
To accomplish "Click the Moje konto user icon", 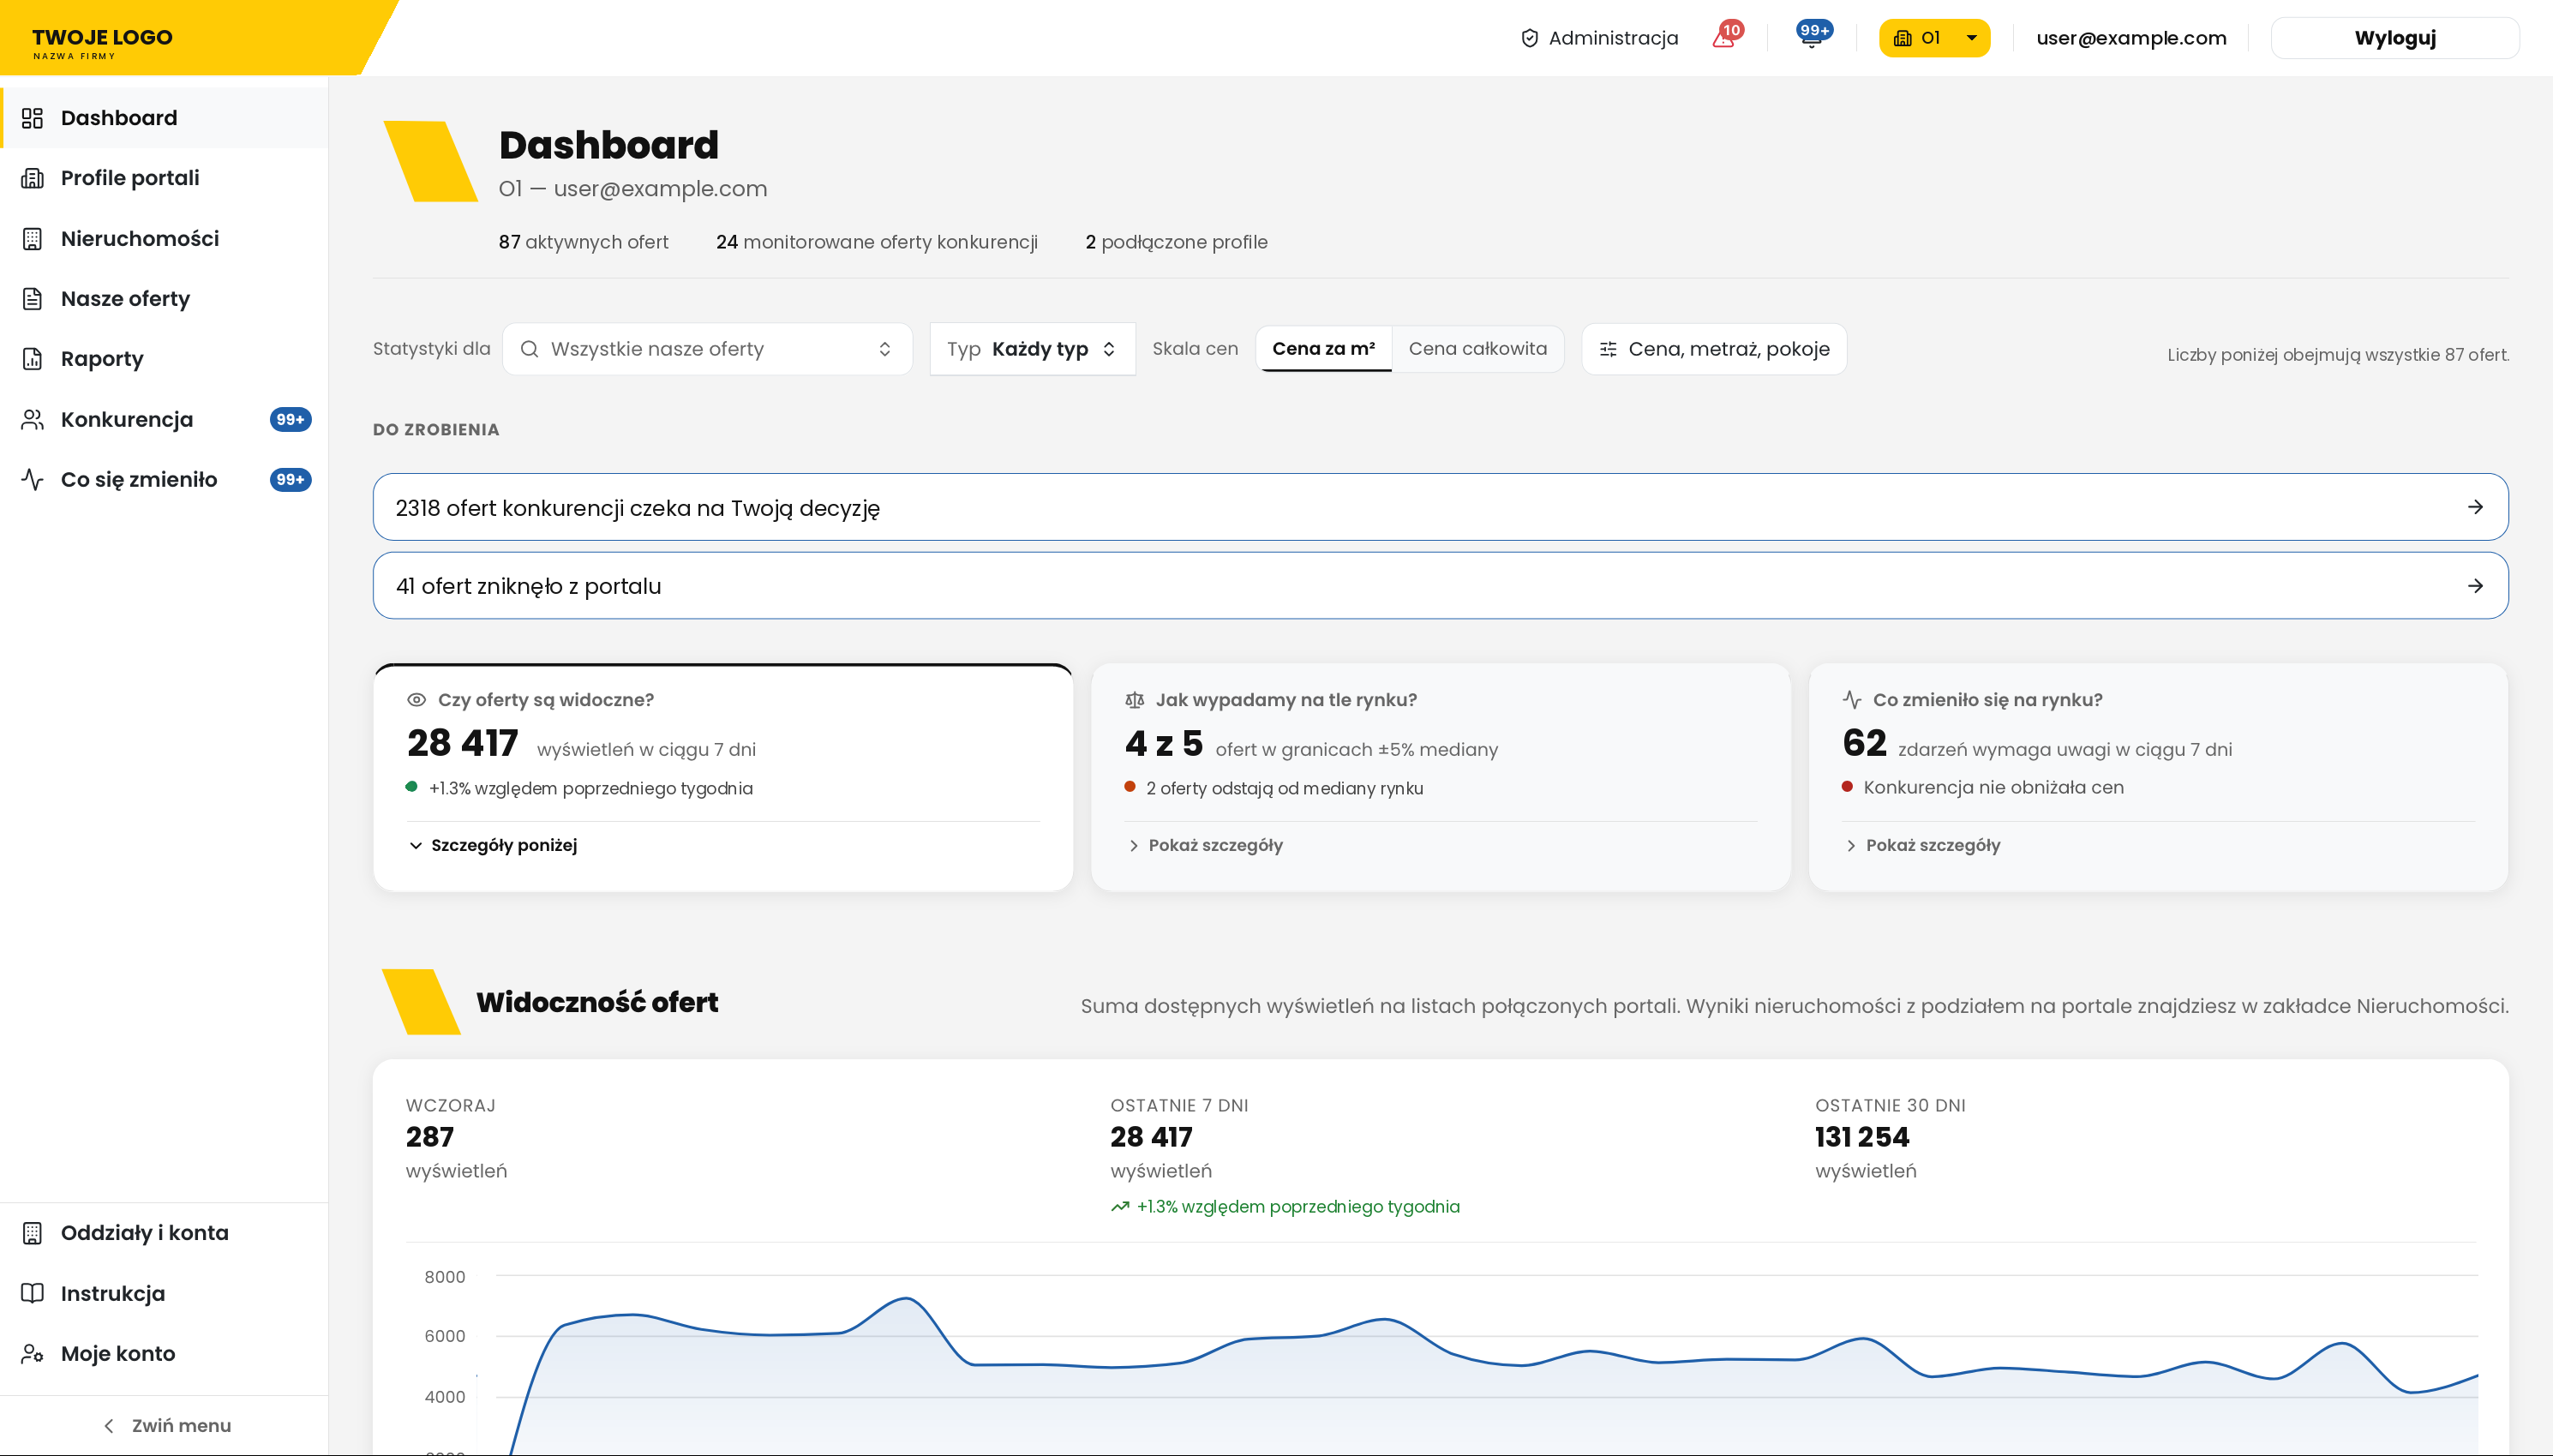I will (33, 1353).
